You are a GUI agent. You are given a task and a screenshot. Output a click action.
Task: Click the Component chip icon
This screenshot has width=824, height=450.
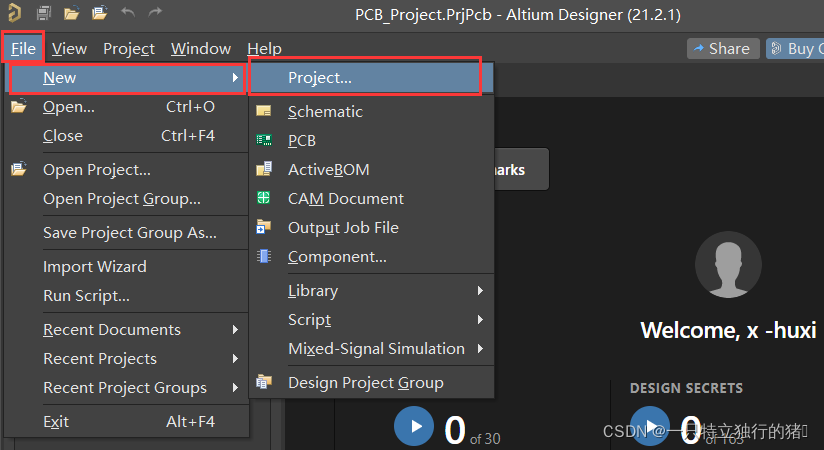pyautogui.click(x=263, y=256)
